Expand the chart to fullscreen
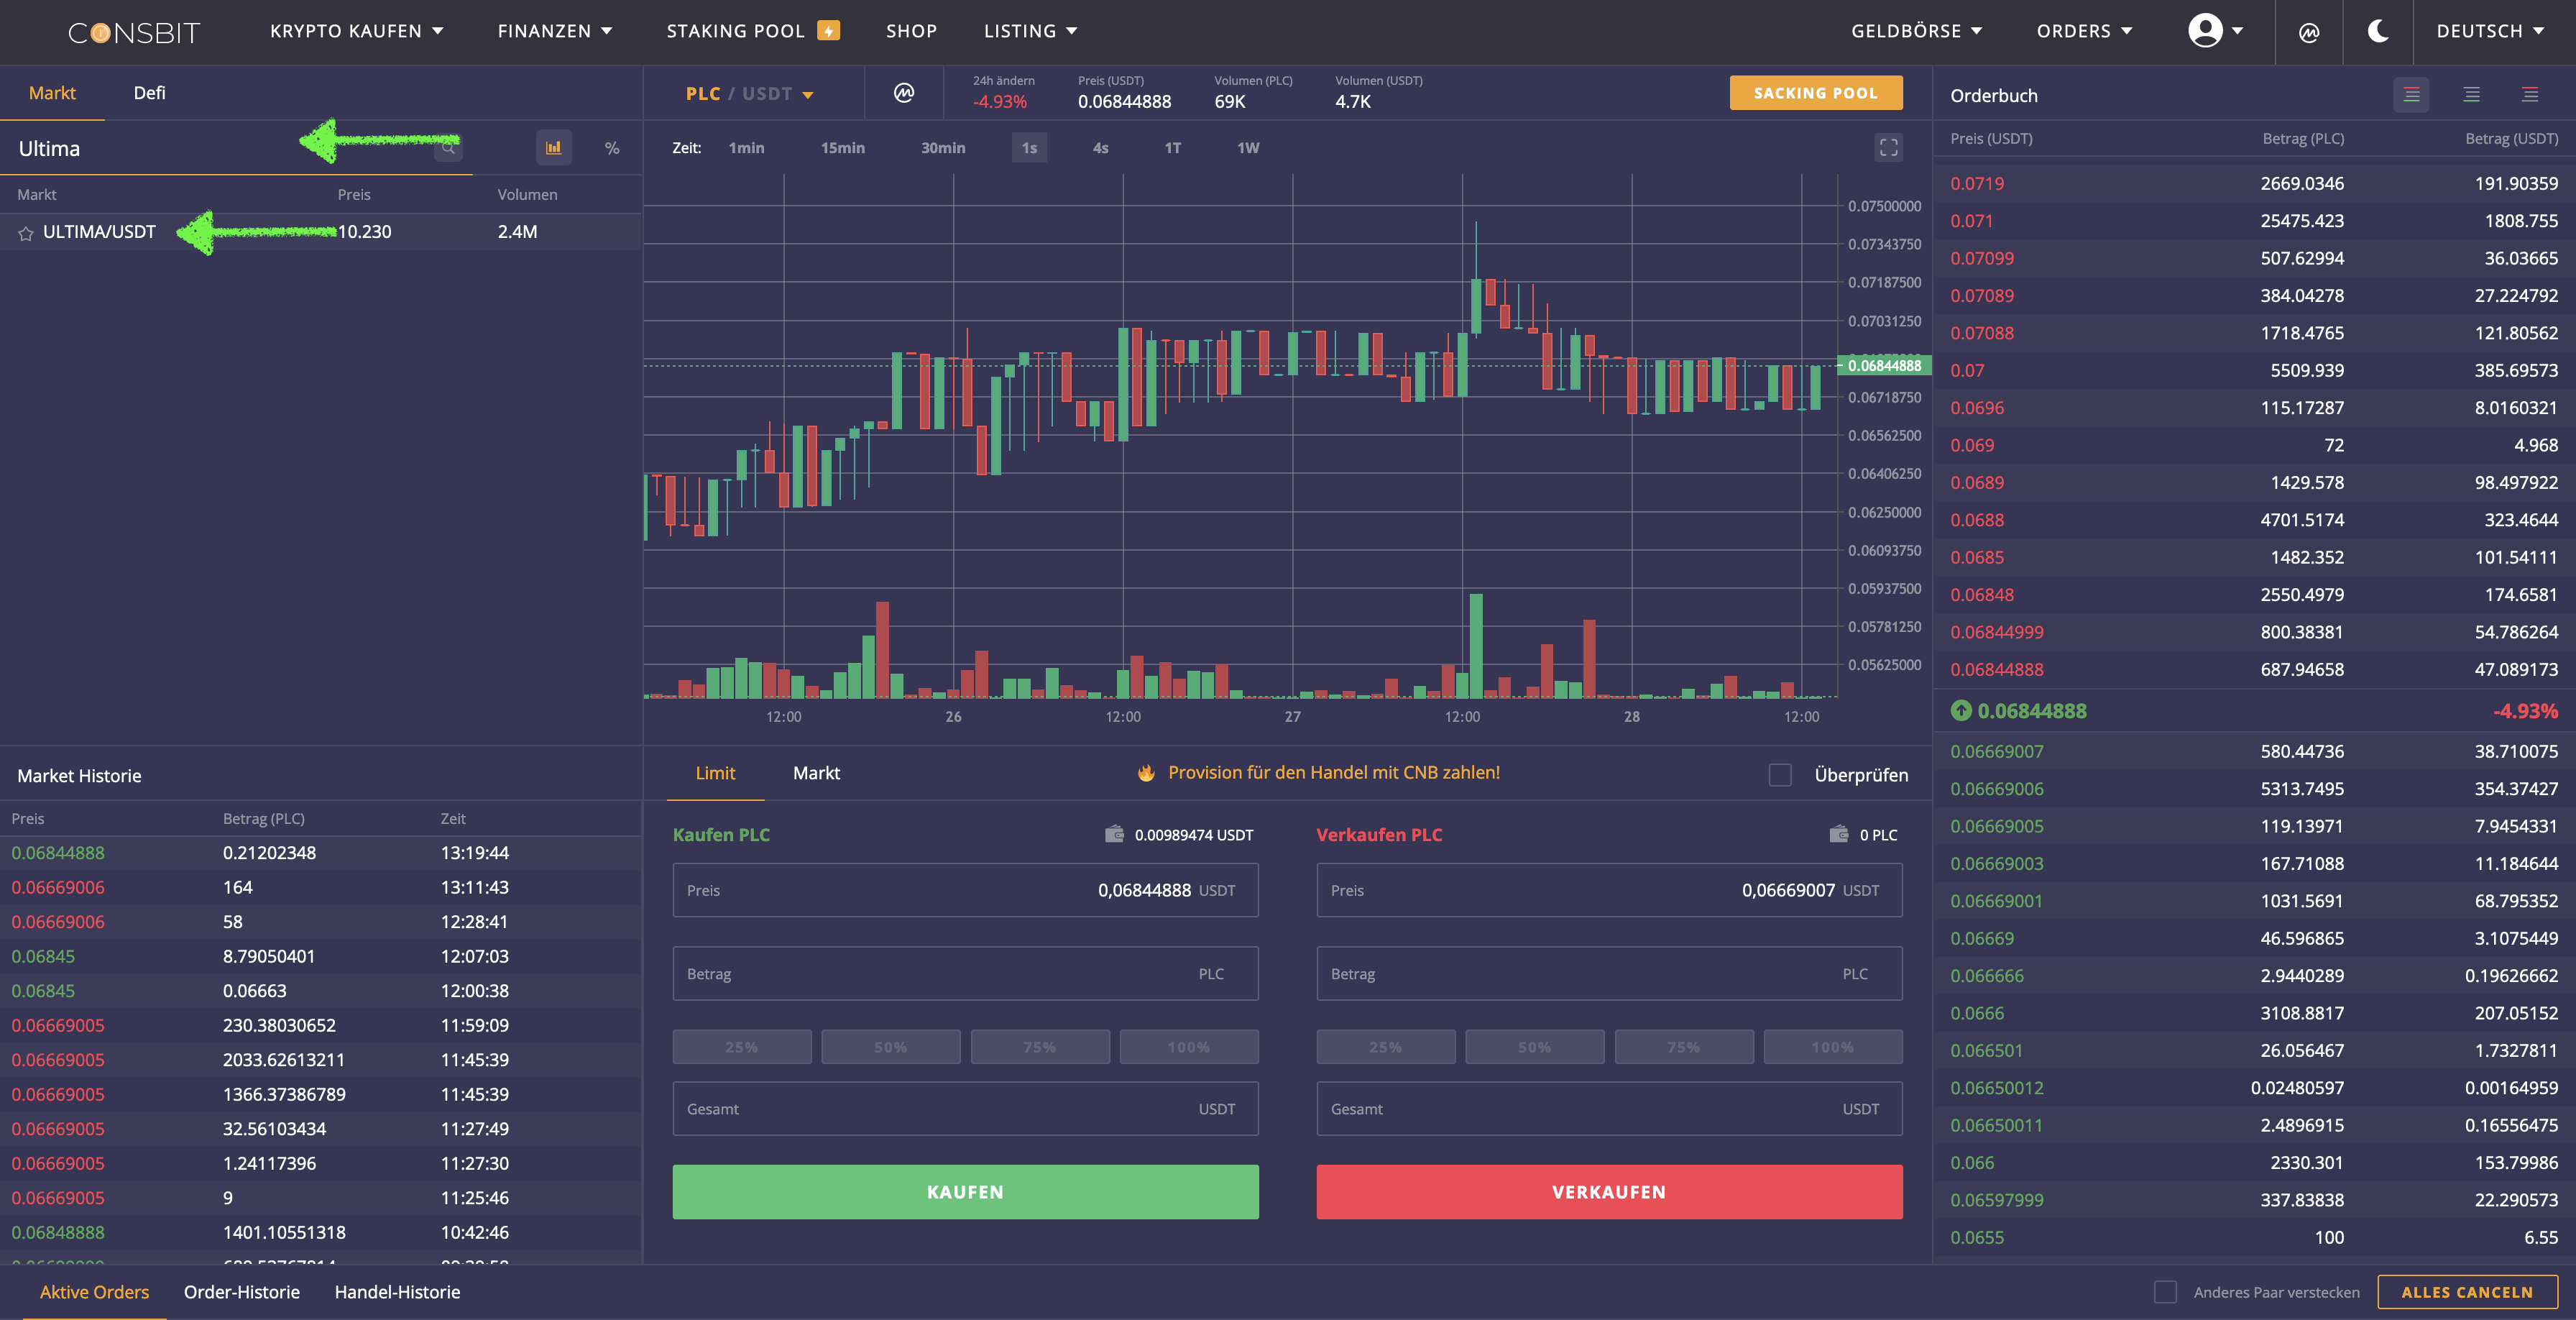Screen dimensions: 2576x1320 point(1888,147)
